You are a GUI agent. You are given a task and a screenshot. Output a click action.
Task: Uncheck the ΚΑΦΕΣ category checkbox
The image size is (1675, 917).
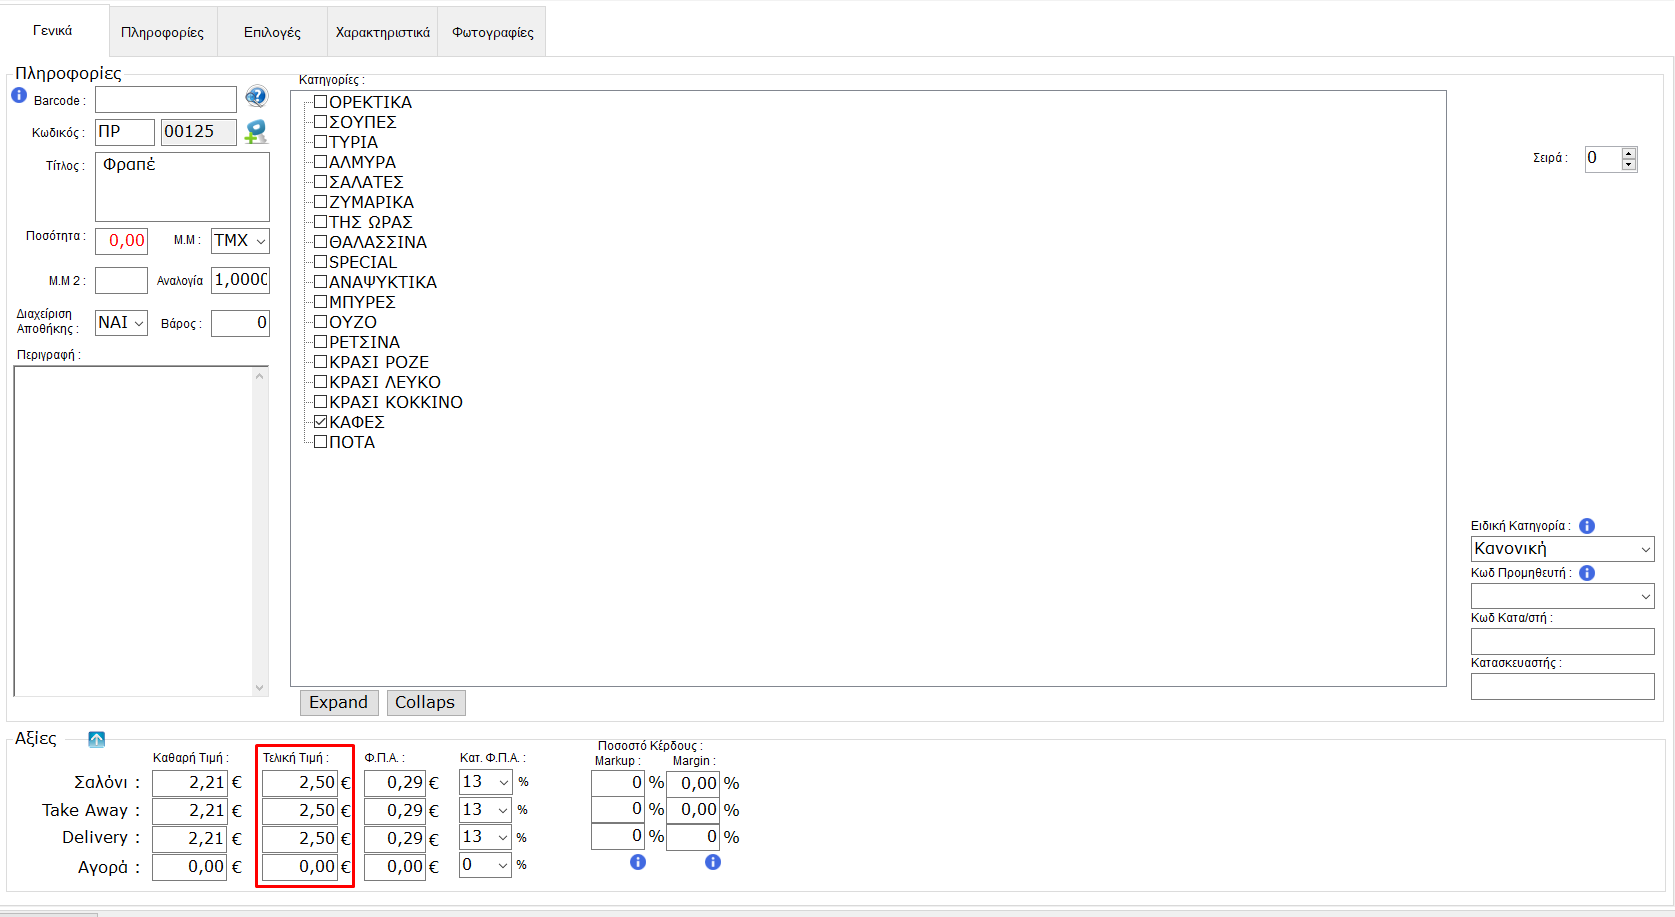[x=321, y=422]
